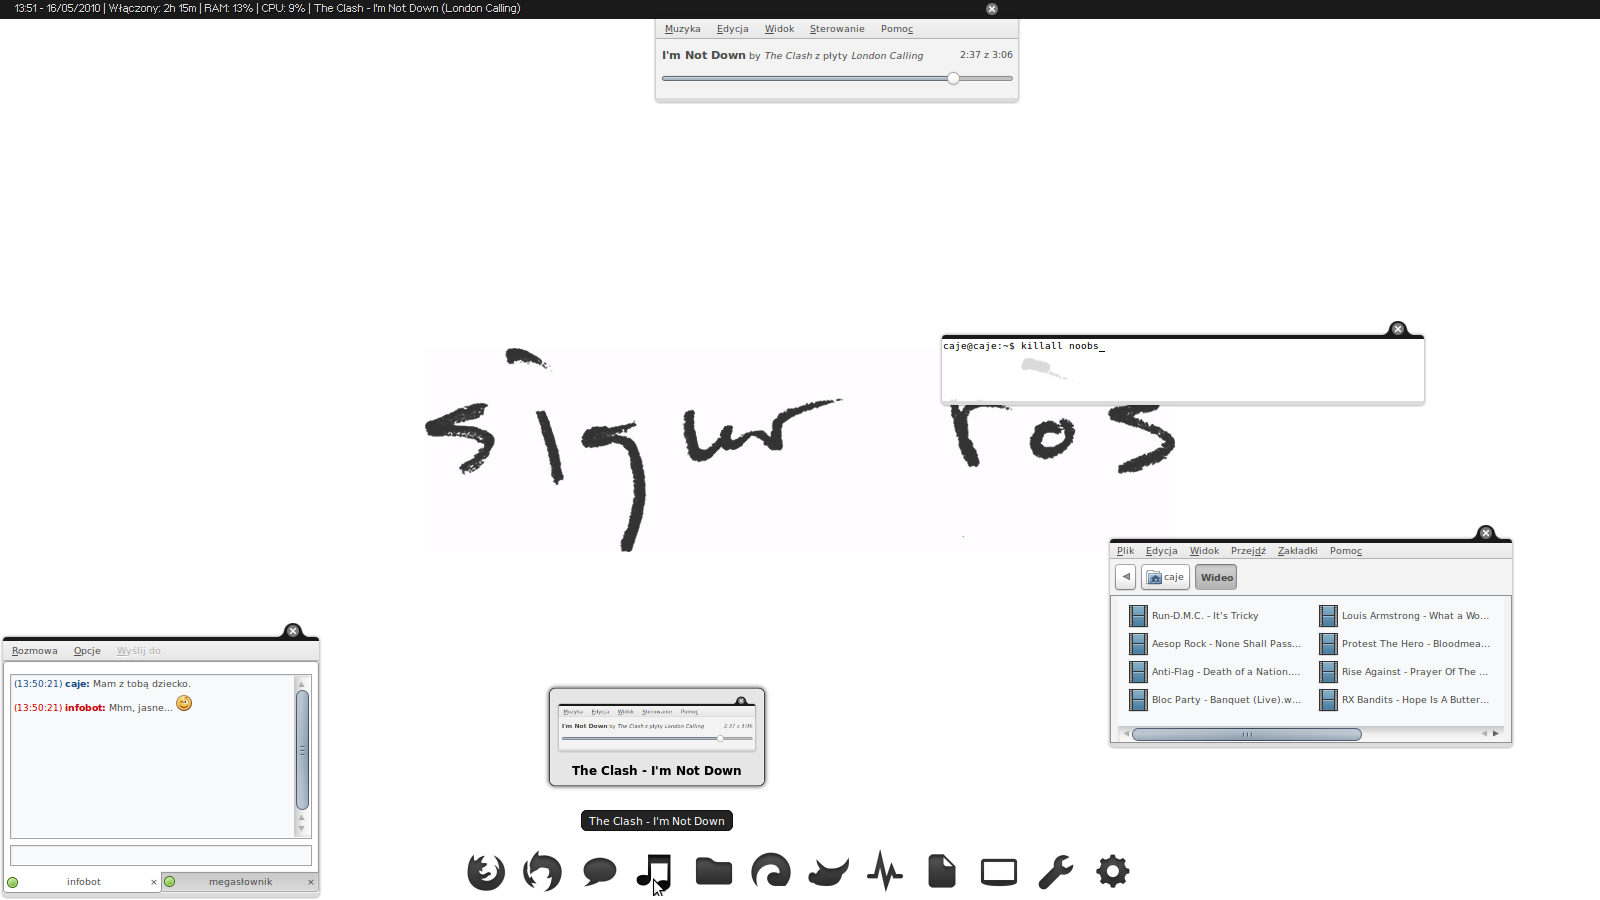Viewport: 1600px width, 900px height.
Task: Click the back arrow in file manager
Action: (x=1126, y=577)
